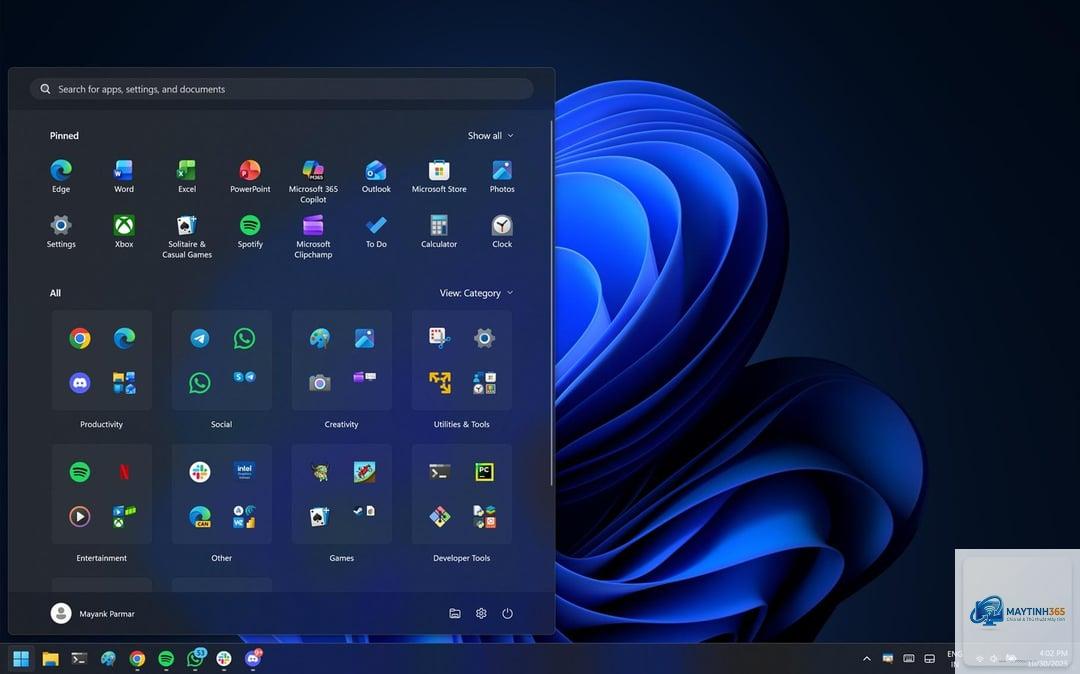Viewport: 1080px width, 674px height.
Task: Click the Pinned section heading
Action: tap(64, 136)
